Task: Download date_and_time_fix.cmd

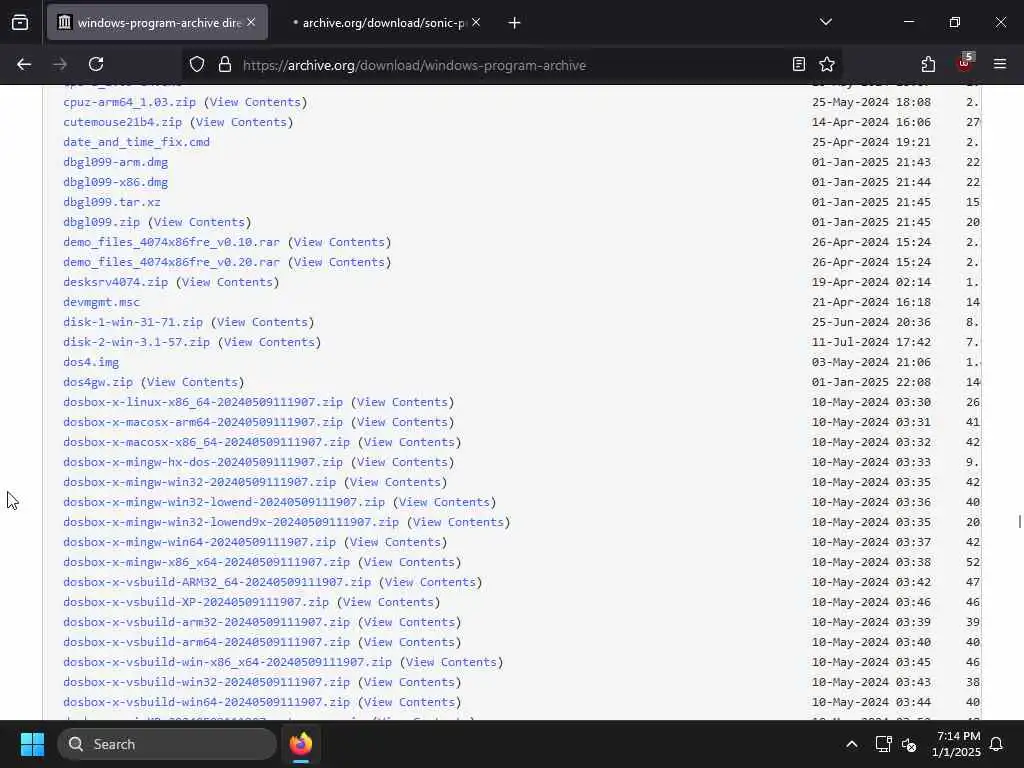Action: (136, 142)
